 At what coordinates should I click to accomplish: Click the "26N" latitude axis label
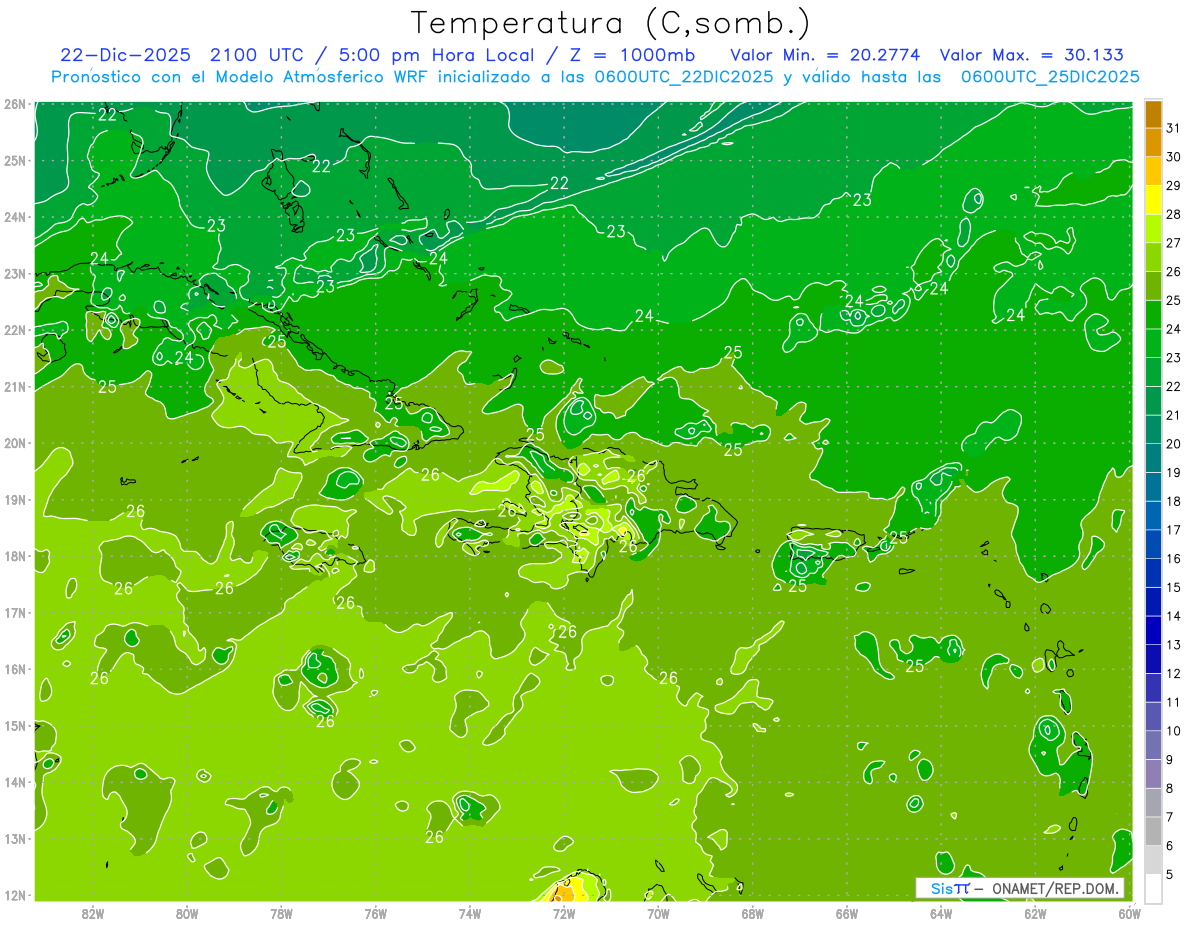coord(15,104)
